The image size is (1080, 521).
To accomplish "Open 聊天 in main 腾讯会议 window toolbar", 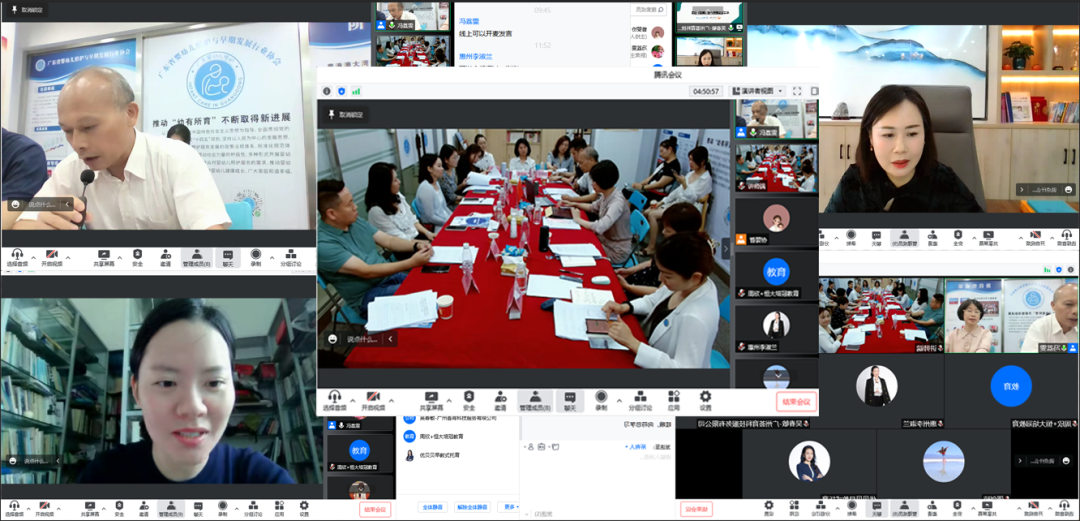I will 570,400.
